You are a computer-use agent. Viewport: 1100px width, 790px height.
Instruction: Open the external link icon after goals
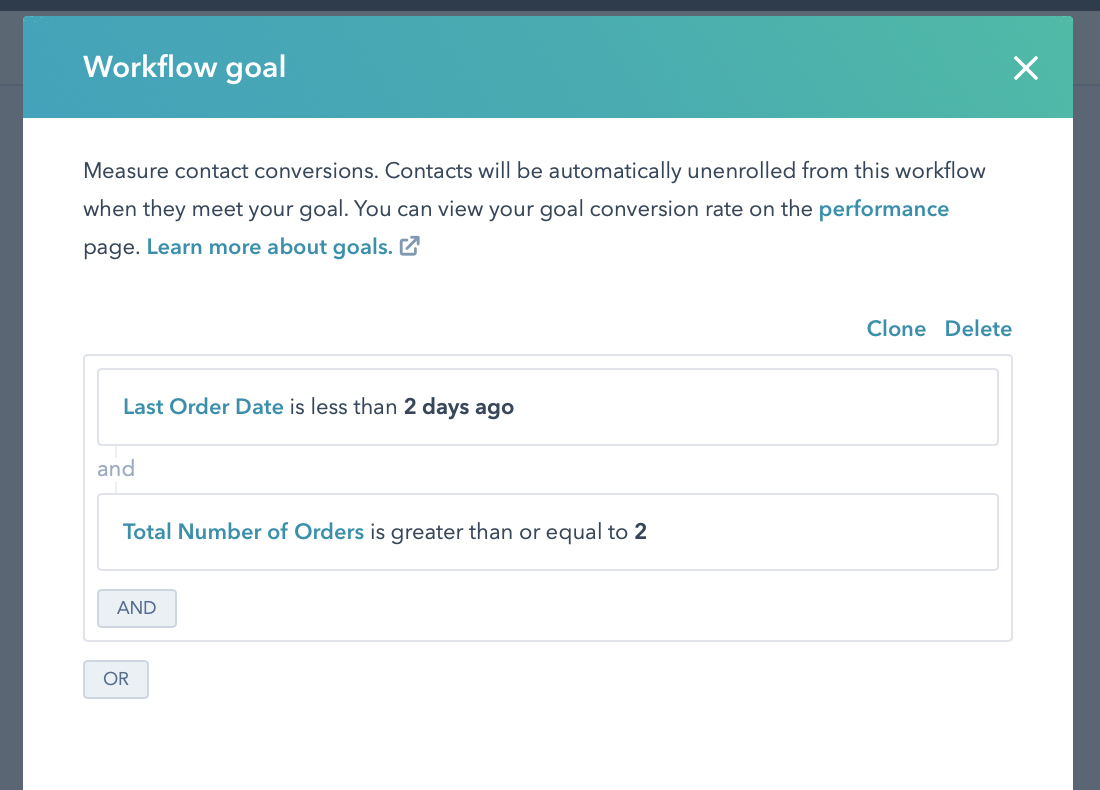[x=409, y=247]
